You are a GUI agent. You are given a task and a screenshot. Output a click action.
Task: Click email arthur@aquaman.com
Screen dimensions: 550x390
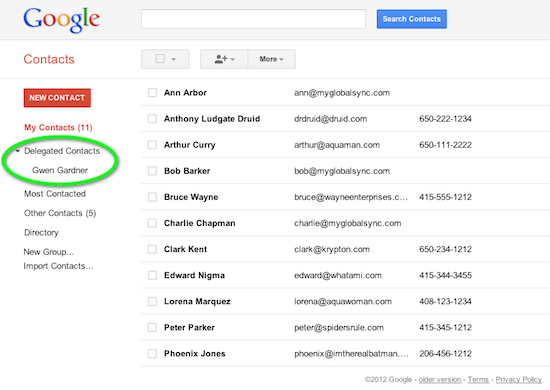tap(337, 145)
